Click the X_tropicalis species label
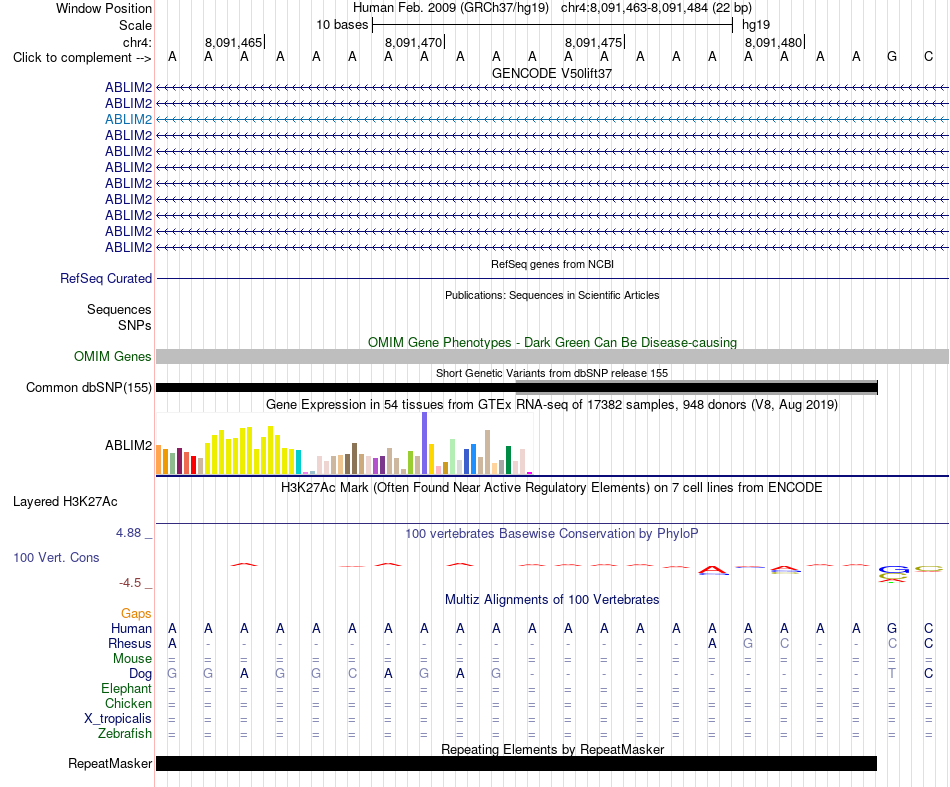Image resolution: width=950 pixels, height=787 pixels. [x=118, y=719]
